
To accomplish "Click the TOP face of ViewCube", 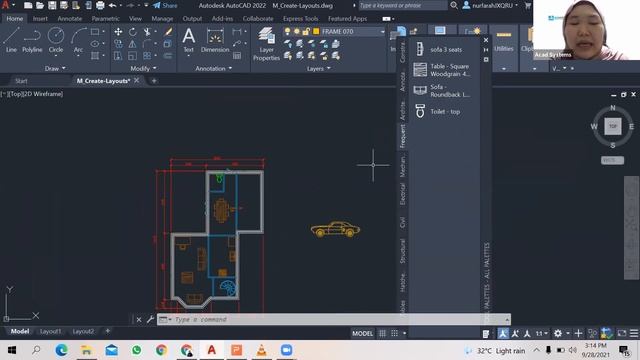I will point(613,127).
